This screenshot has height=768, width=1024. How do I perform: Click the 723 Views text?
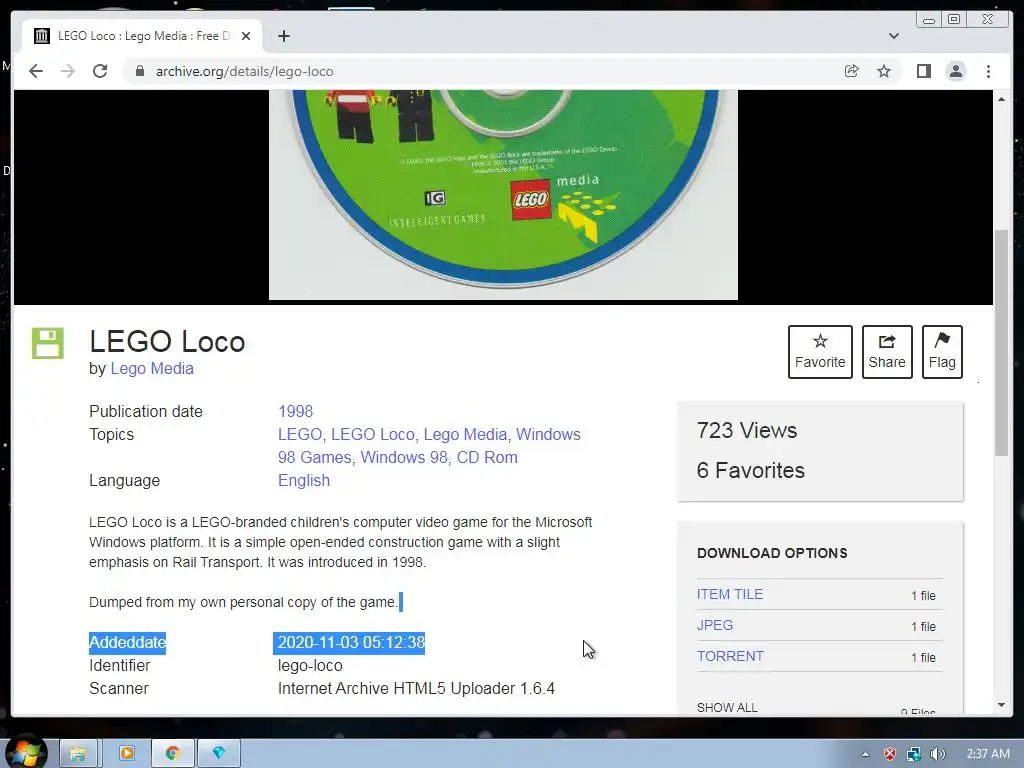coord(746,430)
